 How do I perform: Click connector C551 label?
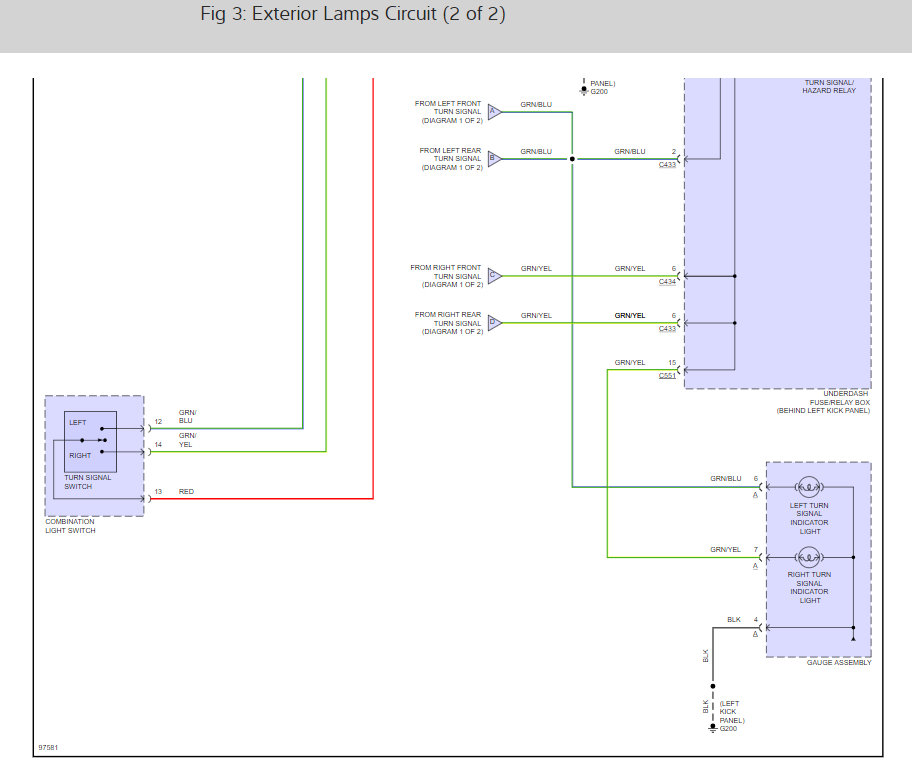coord(667,376)
